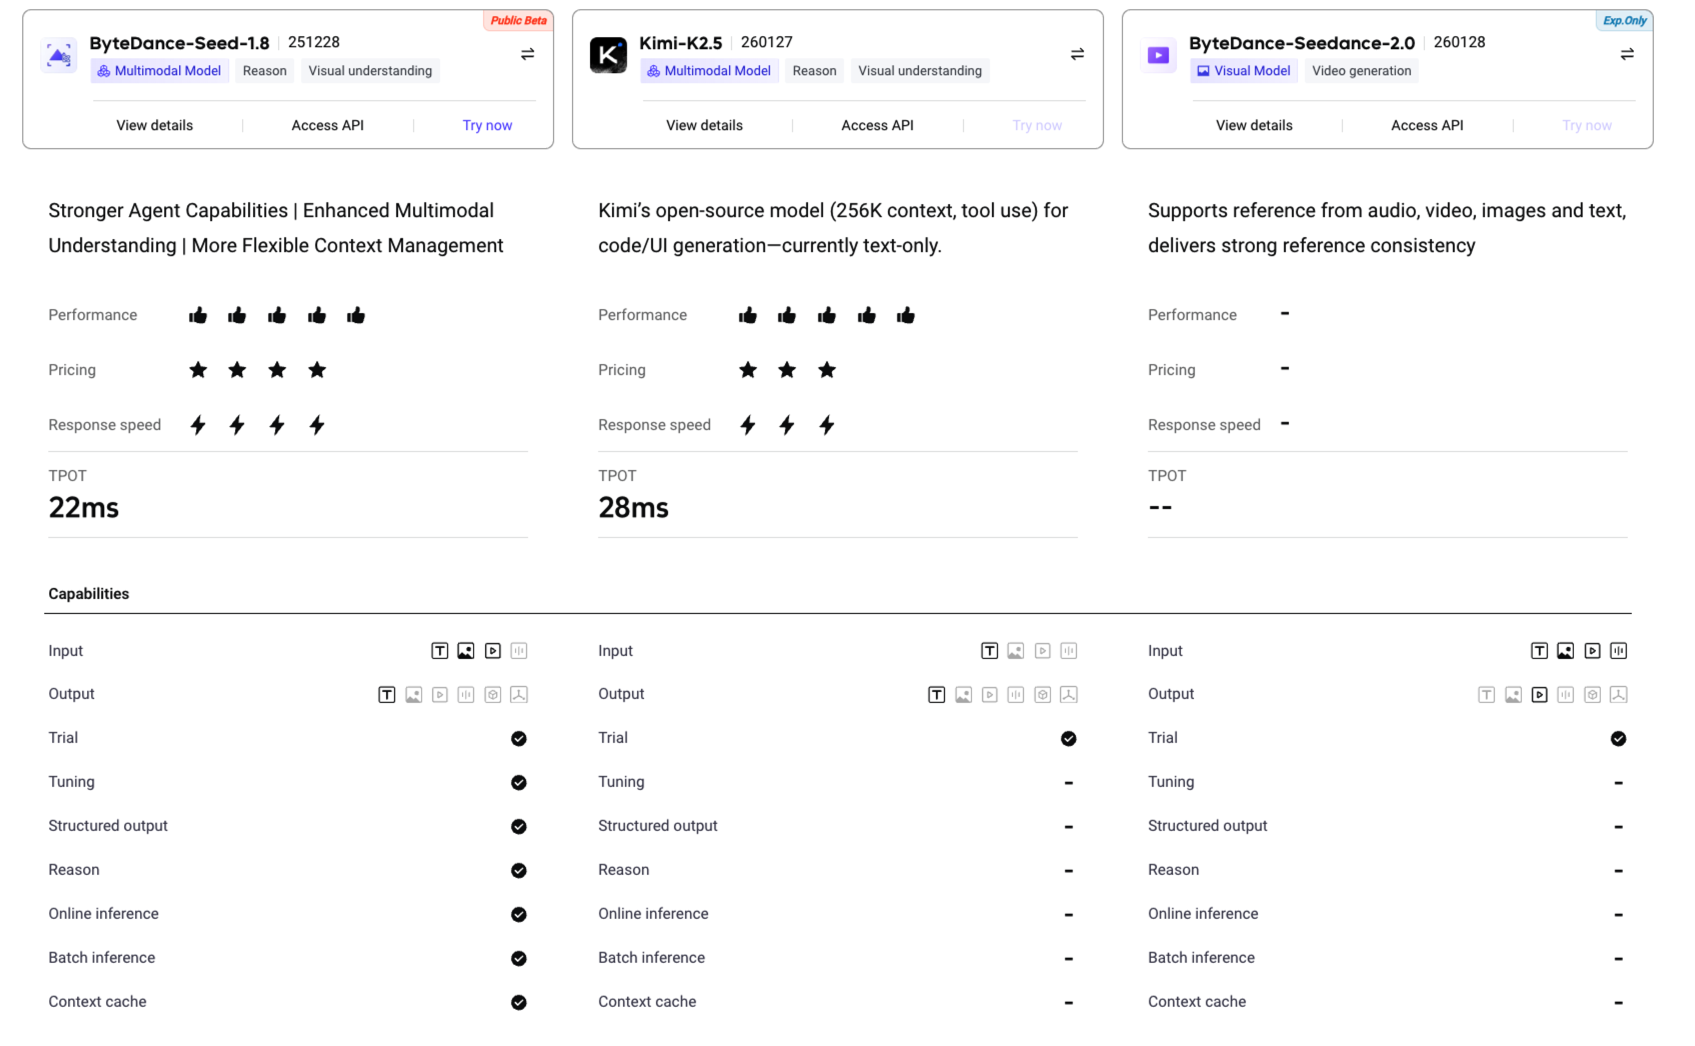The width and height of the screenshot is (1695, 1046).
Task: Click the ByteDance-Seed-1.8 model logo icon
Action: pyautogui.click(x=59, y=55)
